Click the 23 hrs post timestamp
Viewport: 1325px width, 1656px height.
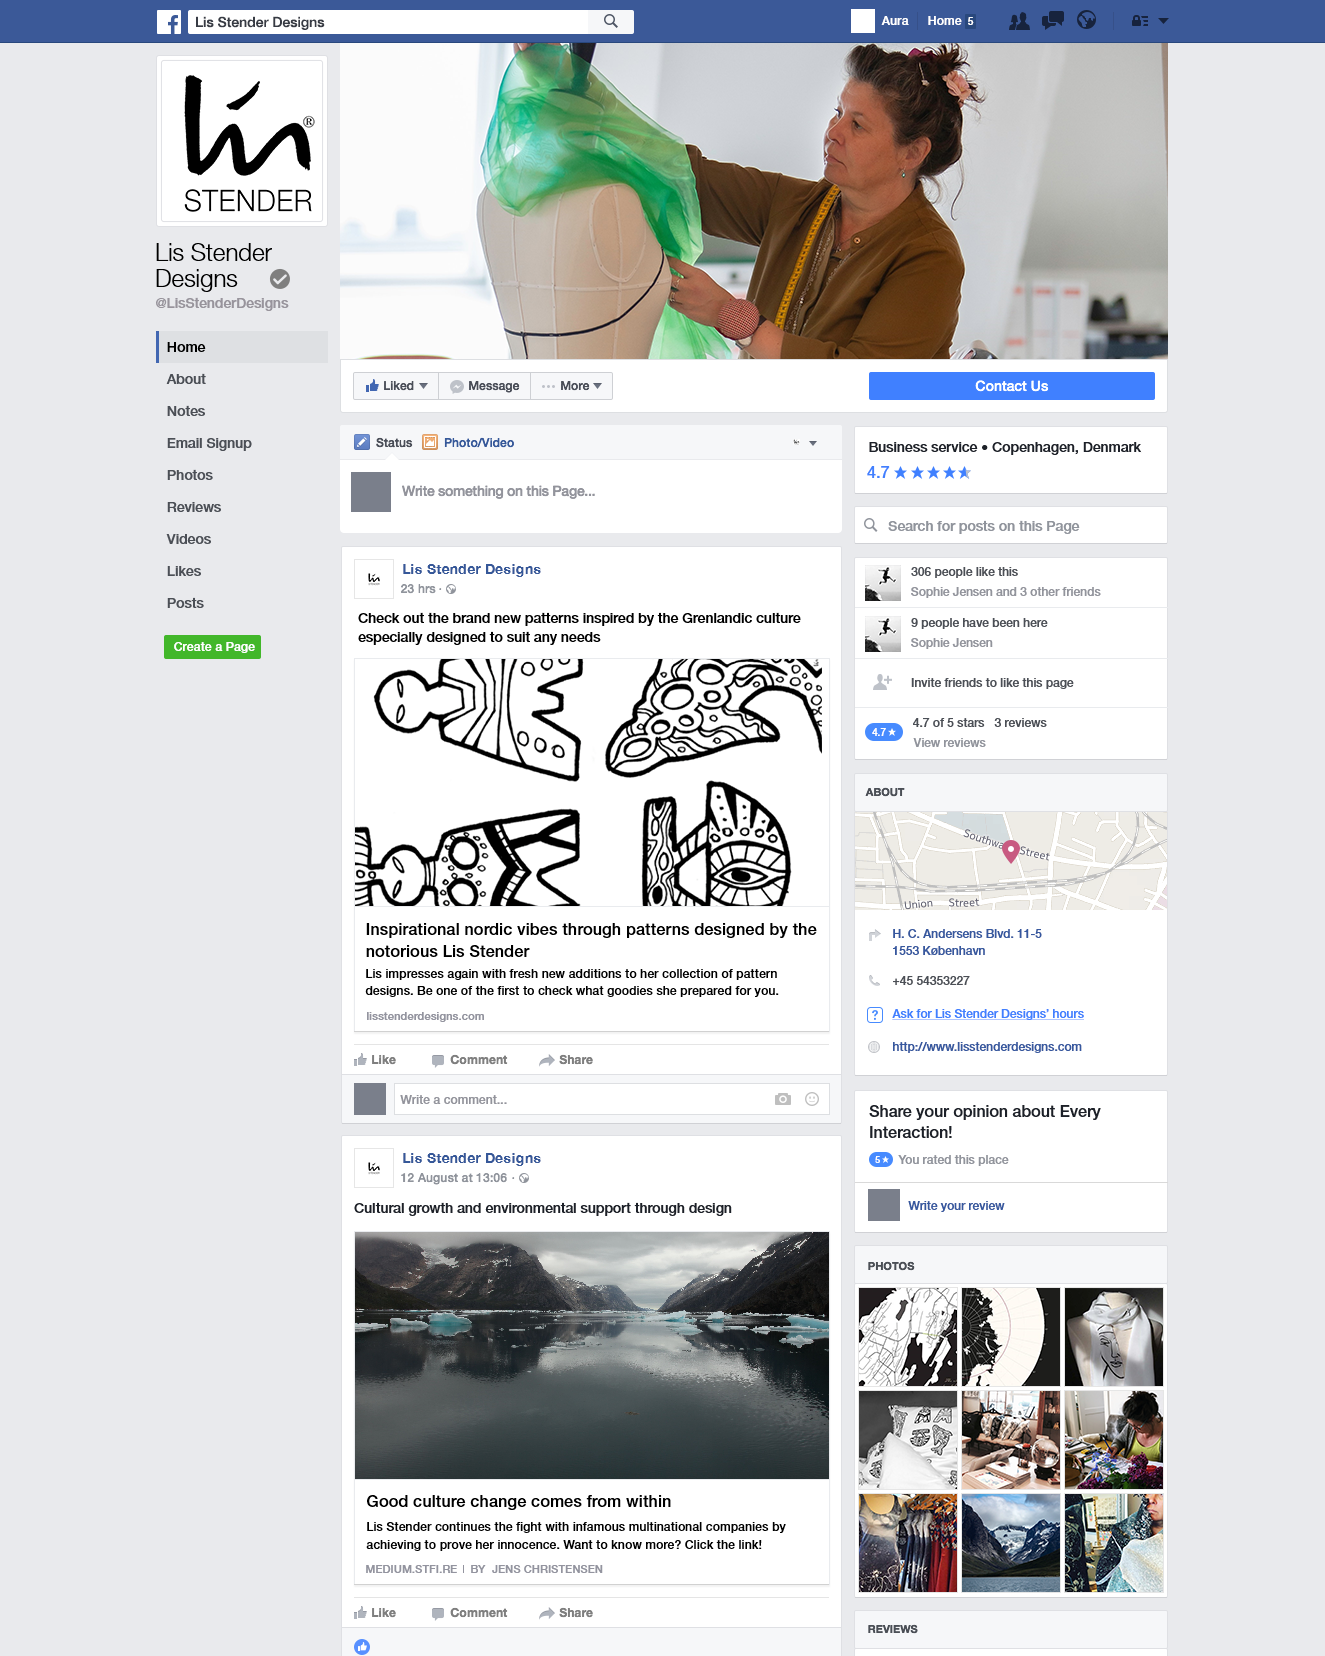tap(418, 589)
